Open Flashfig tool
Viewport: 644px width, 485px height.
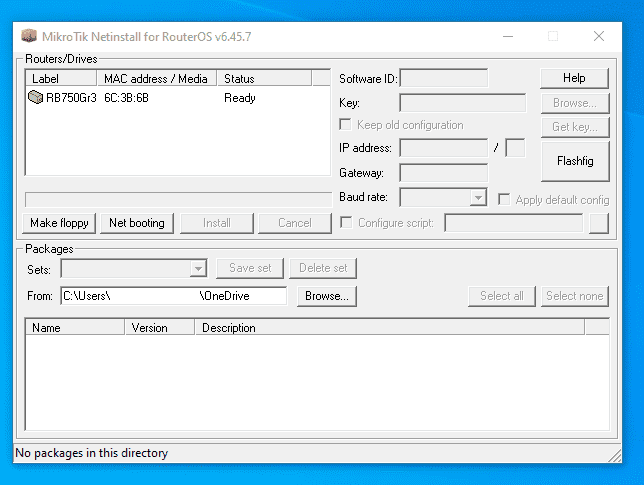coord(574,160)
